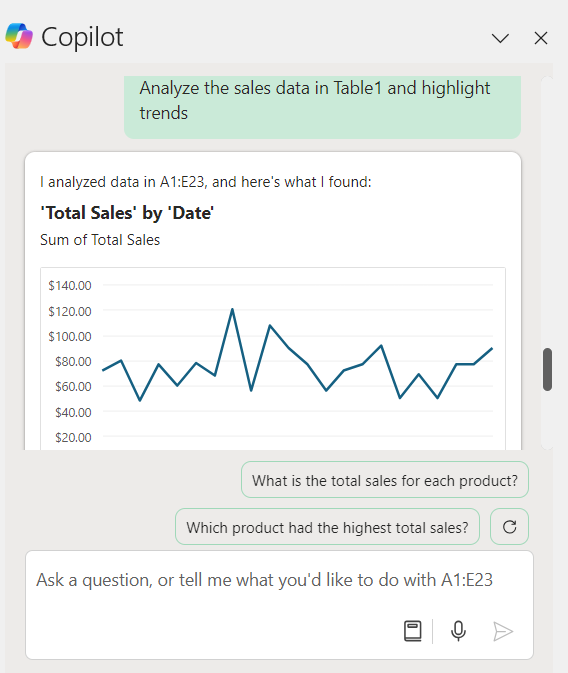Select 'What is the total sales for each product?'
This screenshot has height=673, width=568.
[x=385, y=480]
